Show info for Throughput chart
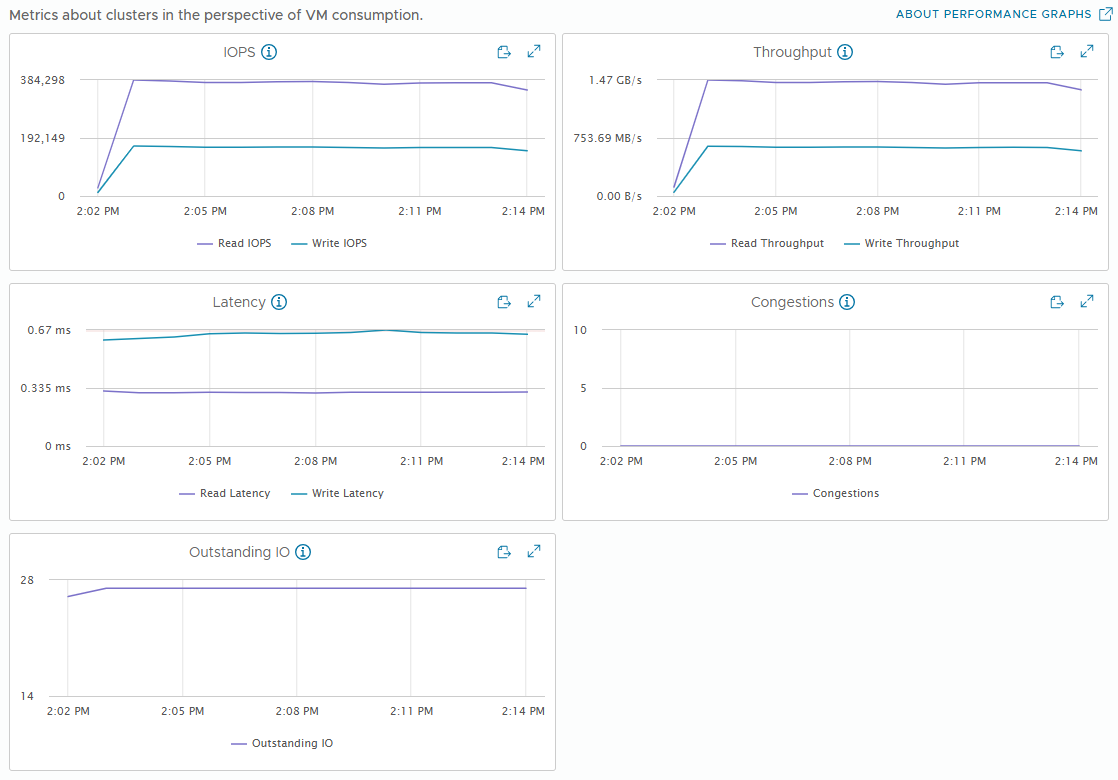 click(845, 52)
